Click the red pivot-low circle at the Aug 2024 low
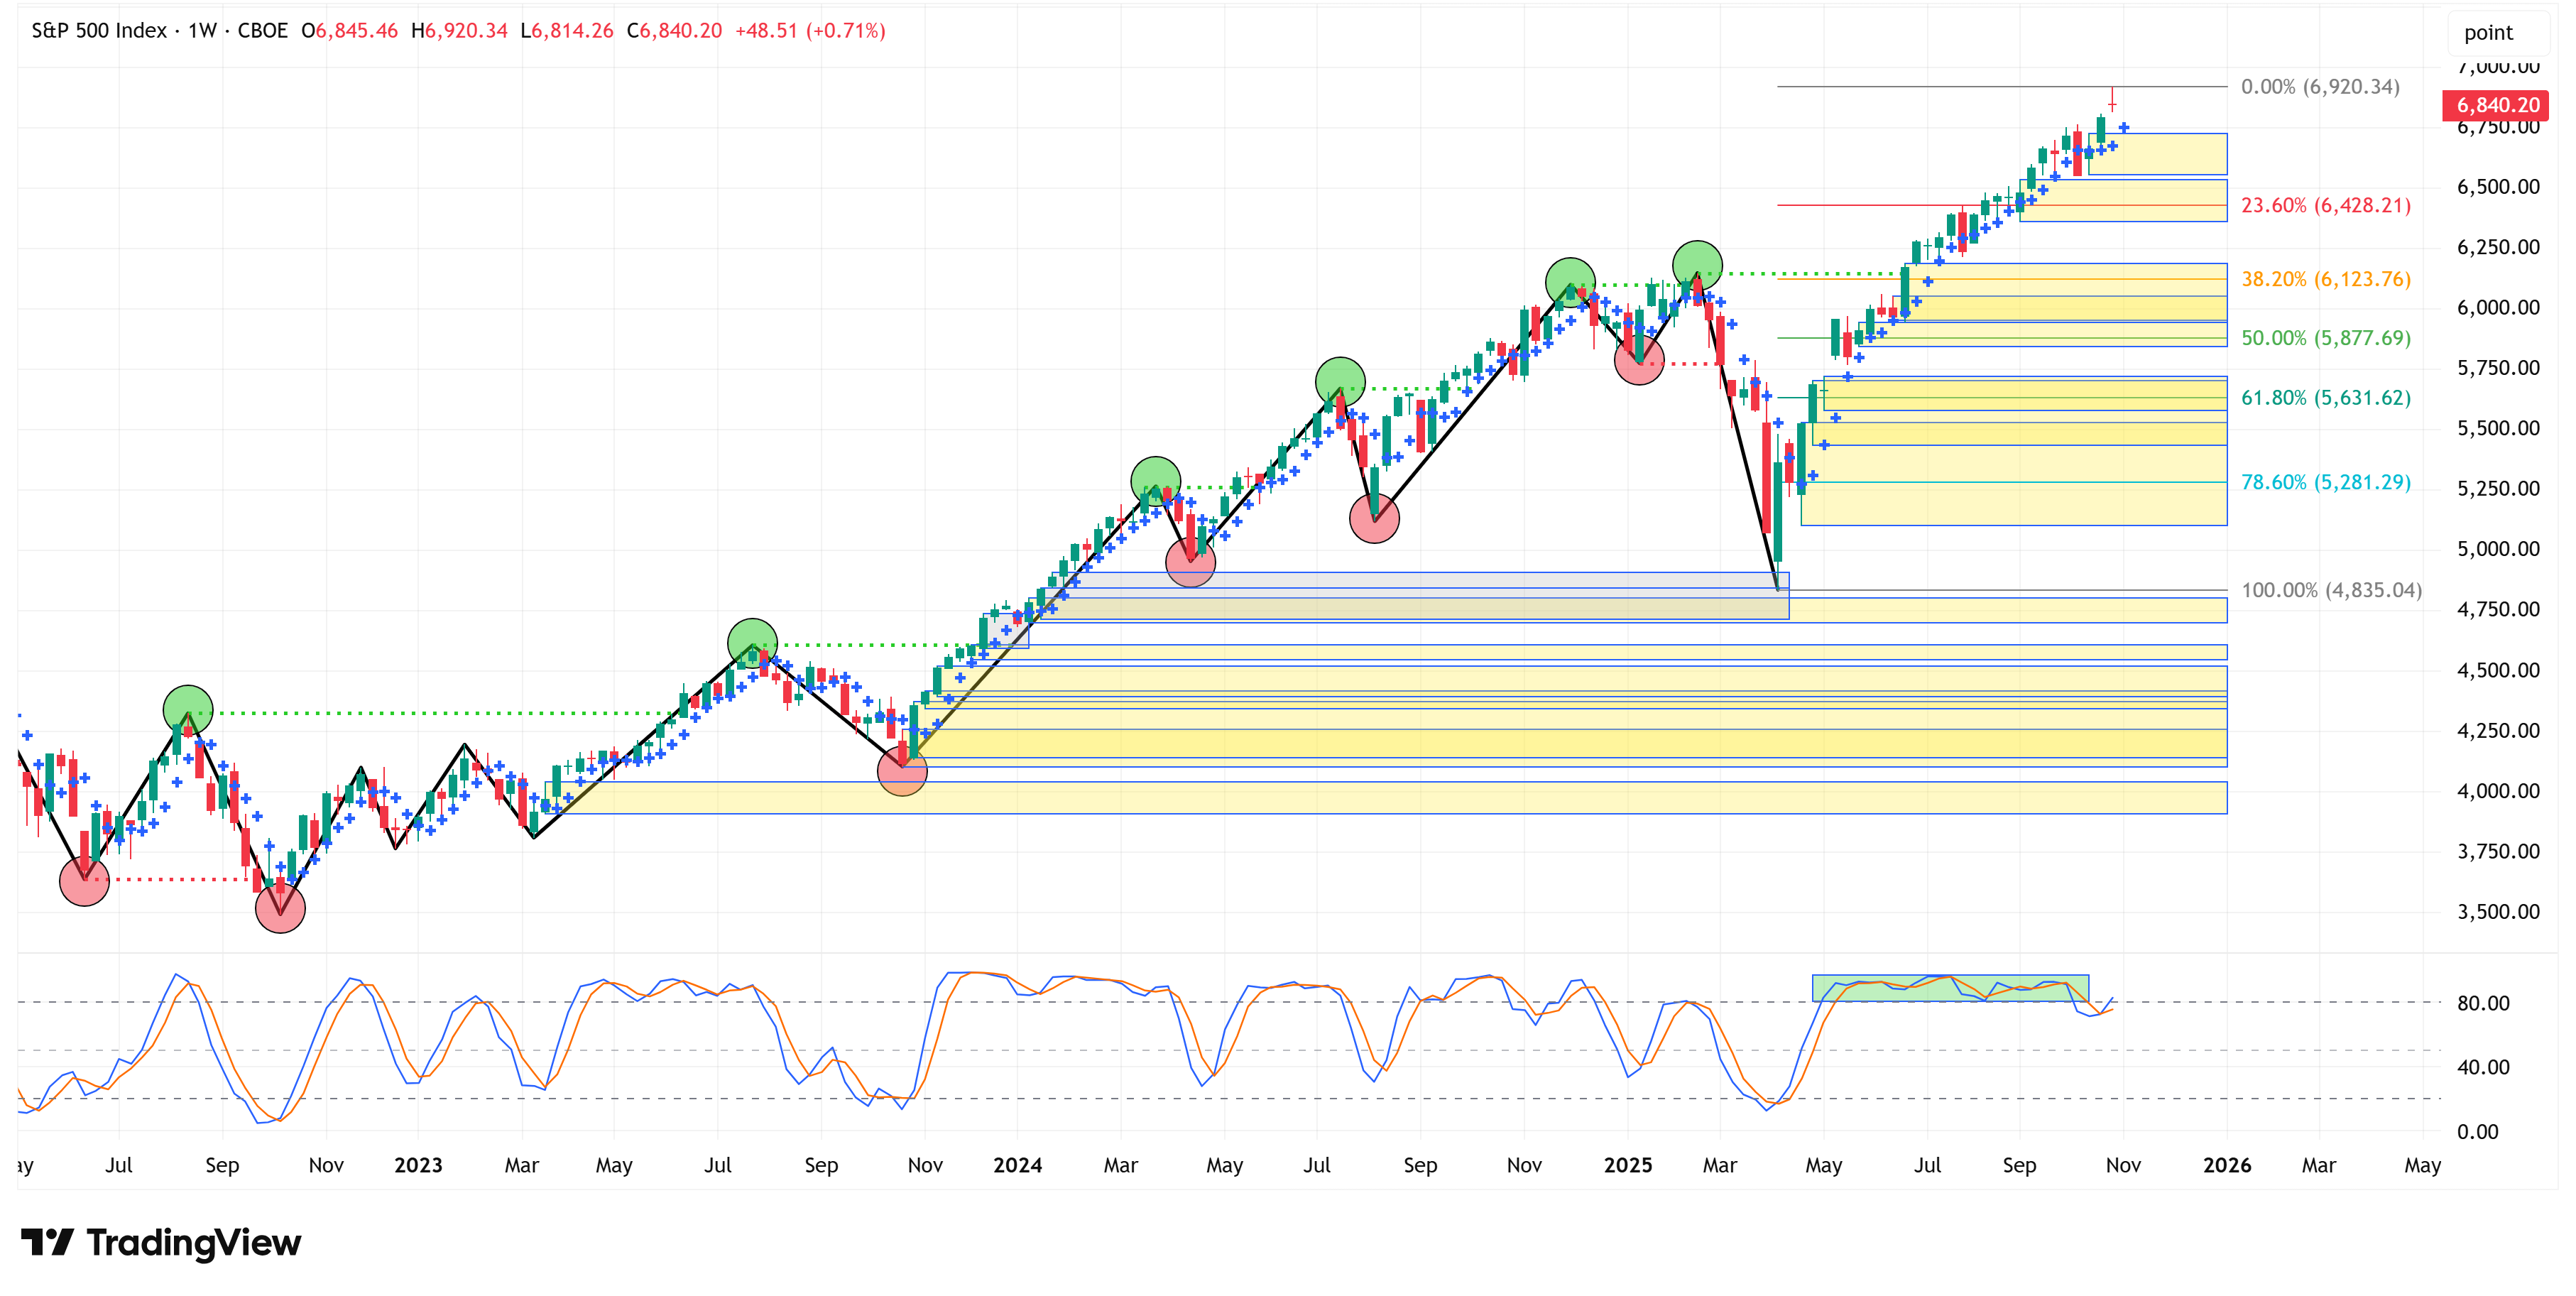Viewport: 2576px width, 1296px height. (1374, 518)
